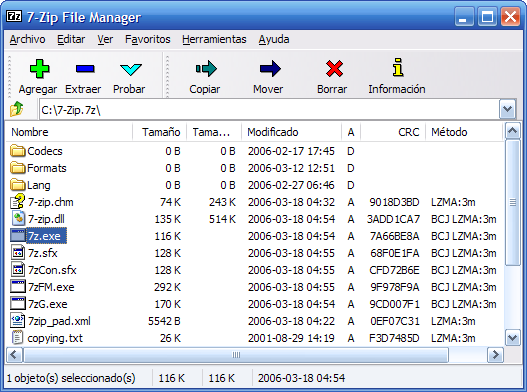Click the horizontal scrollbar right arrow
Image resolution: width=527 pixels, height=392 pixels.
[495, 355]
